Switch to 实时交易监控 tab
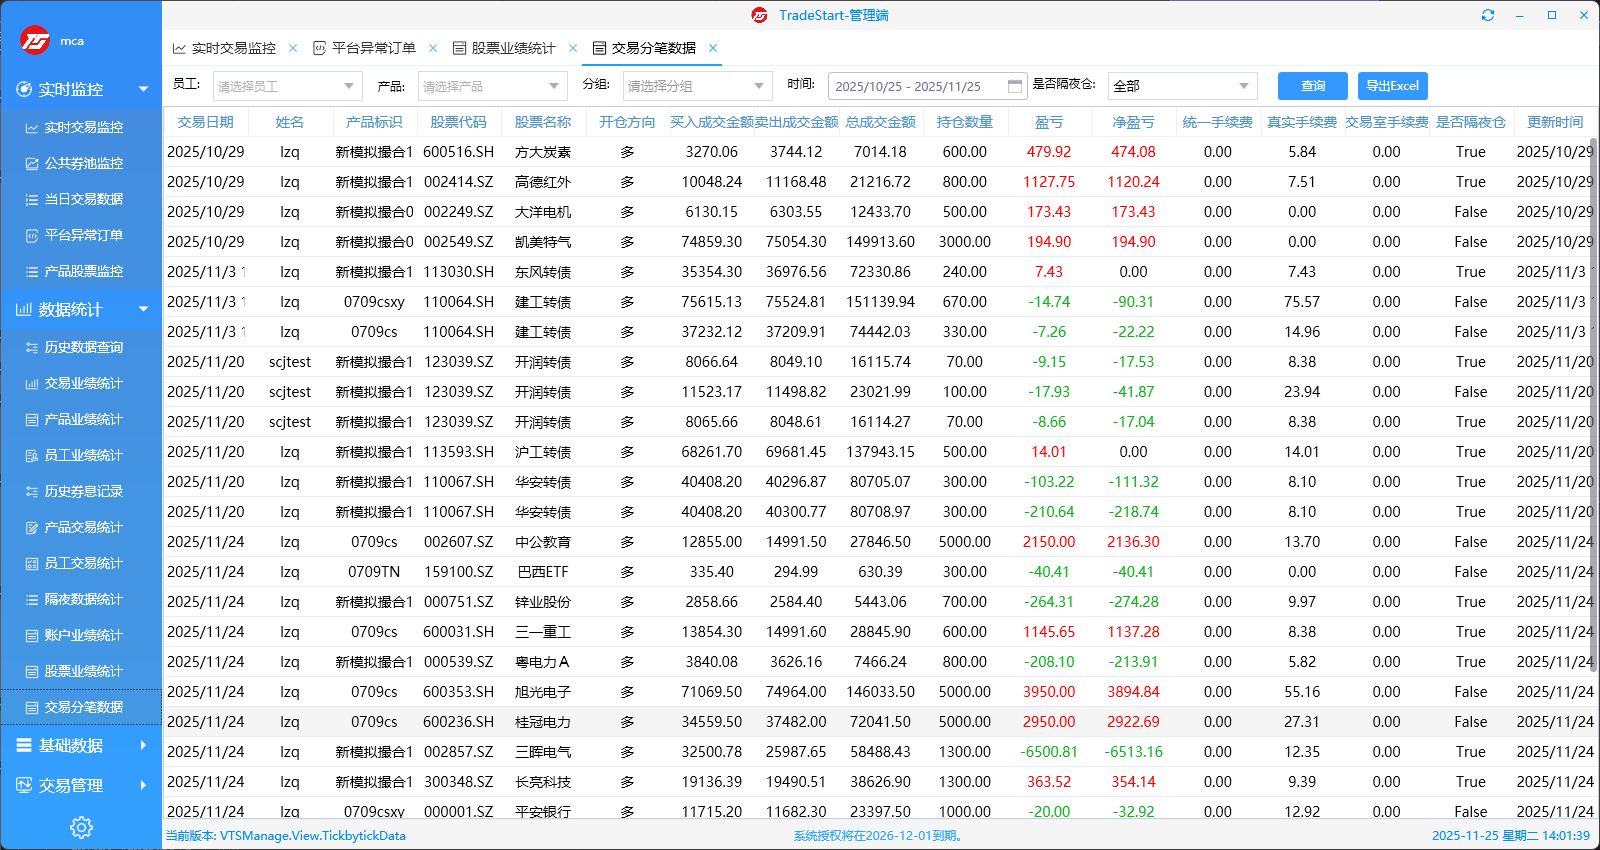The width and height of the screenshot is (1600, 850). tap(233, 48)
